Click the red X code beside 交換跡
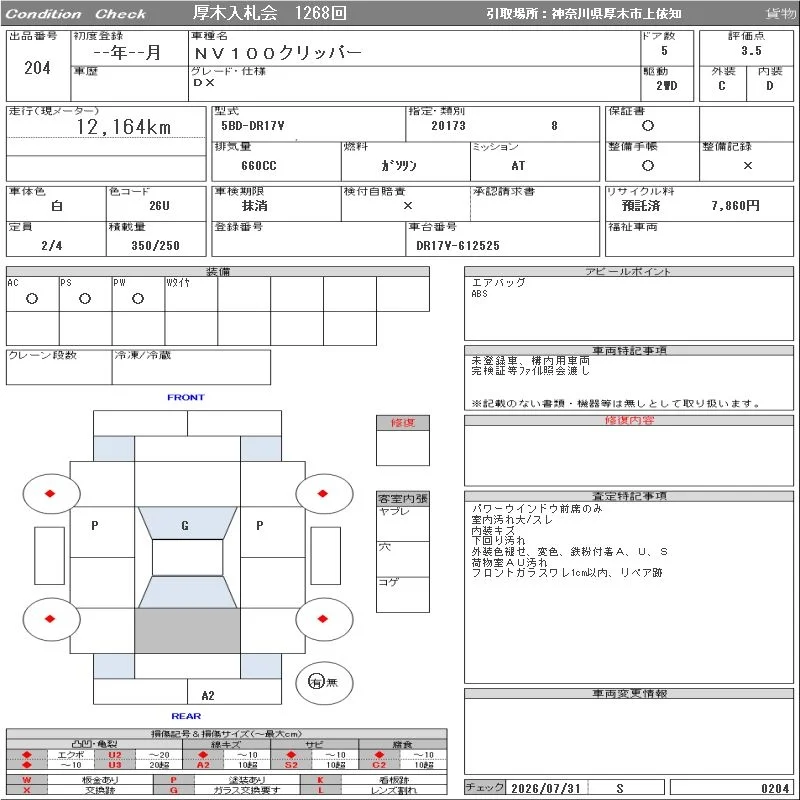 click(27, 790)
